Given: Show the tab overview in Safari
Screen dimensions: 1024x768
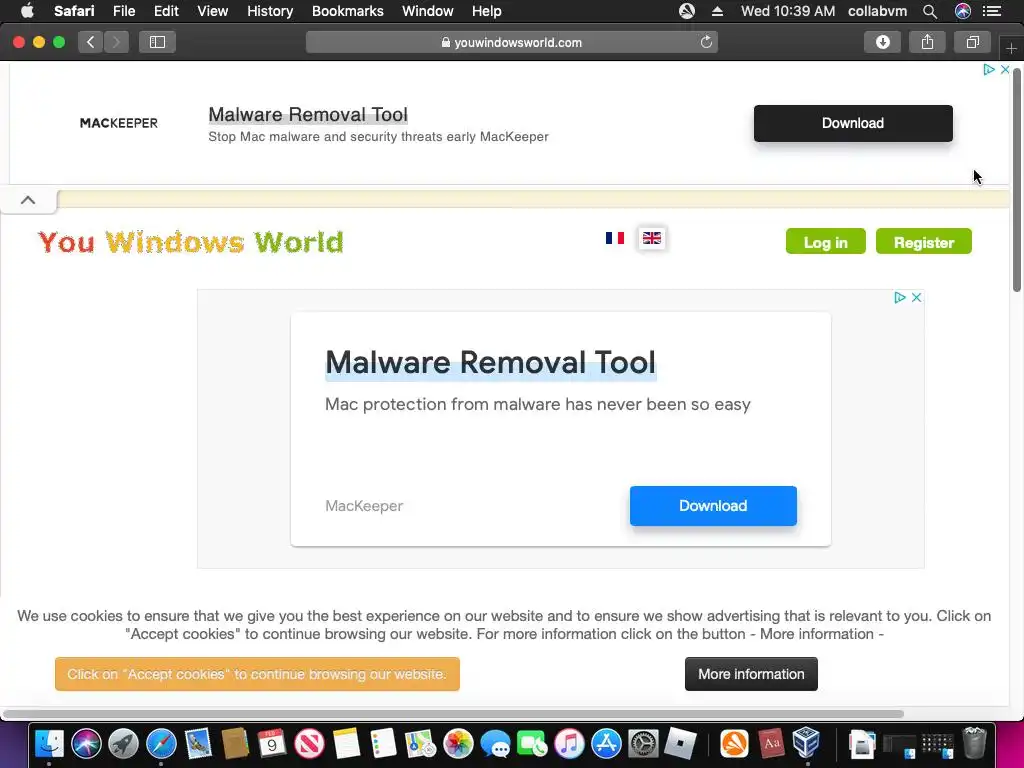Looking at the screenshot, I should (972, 42).
